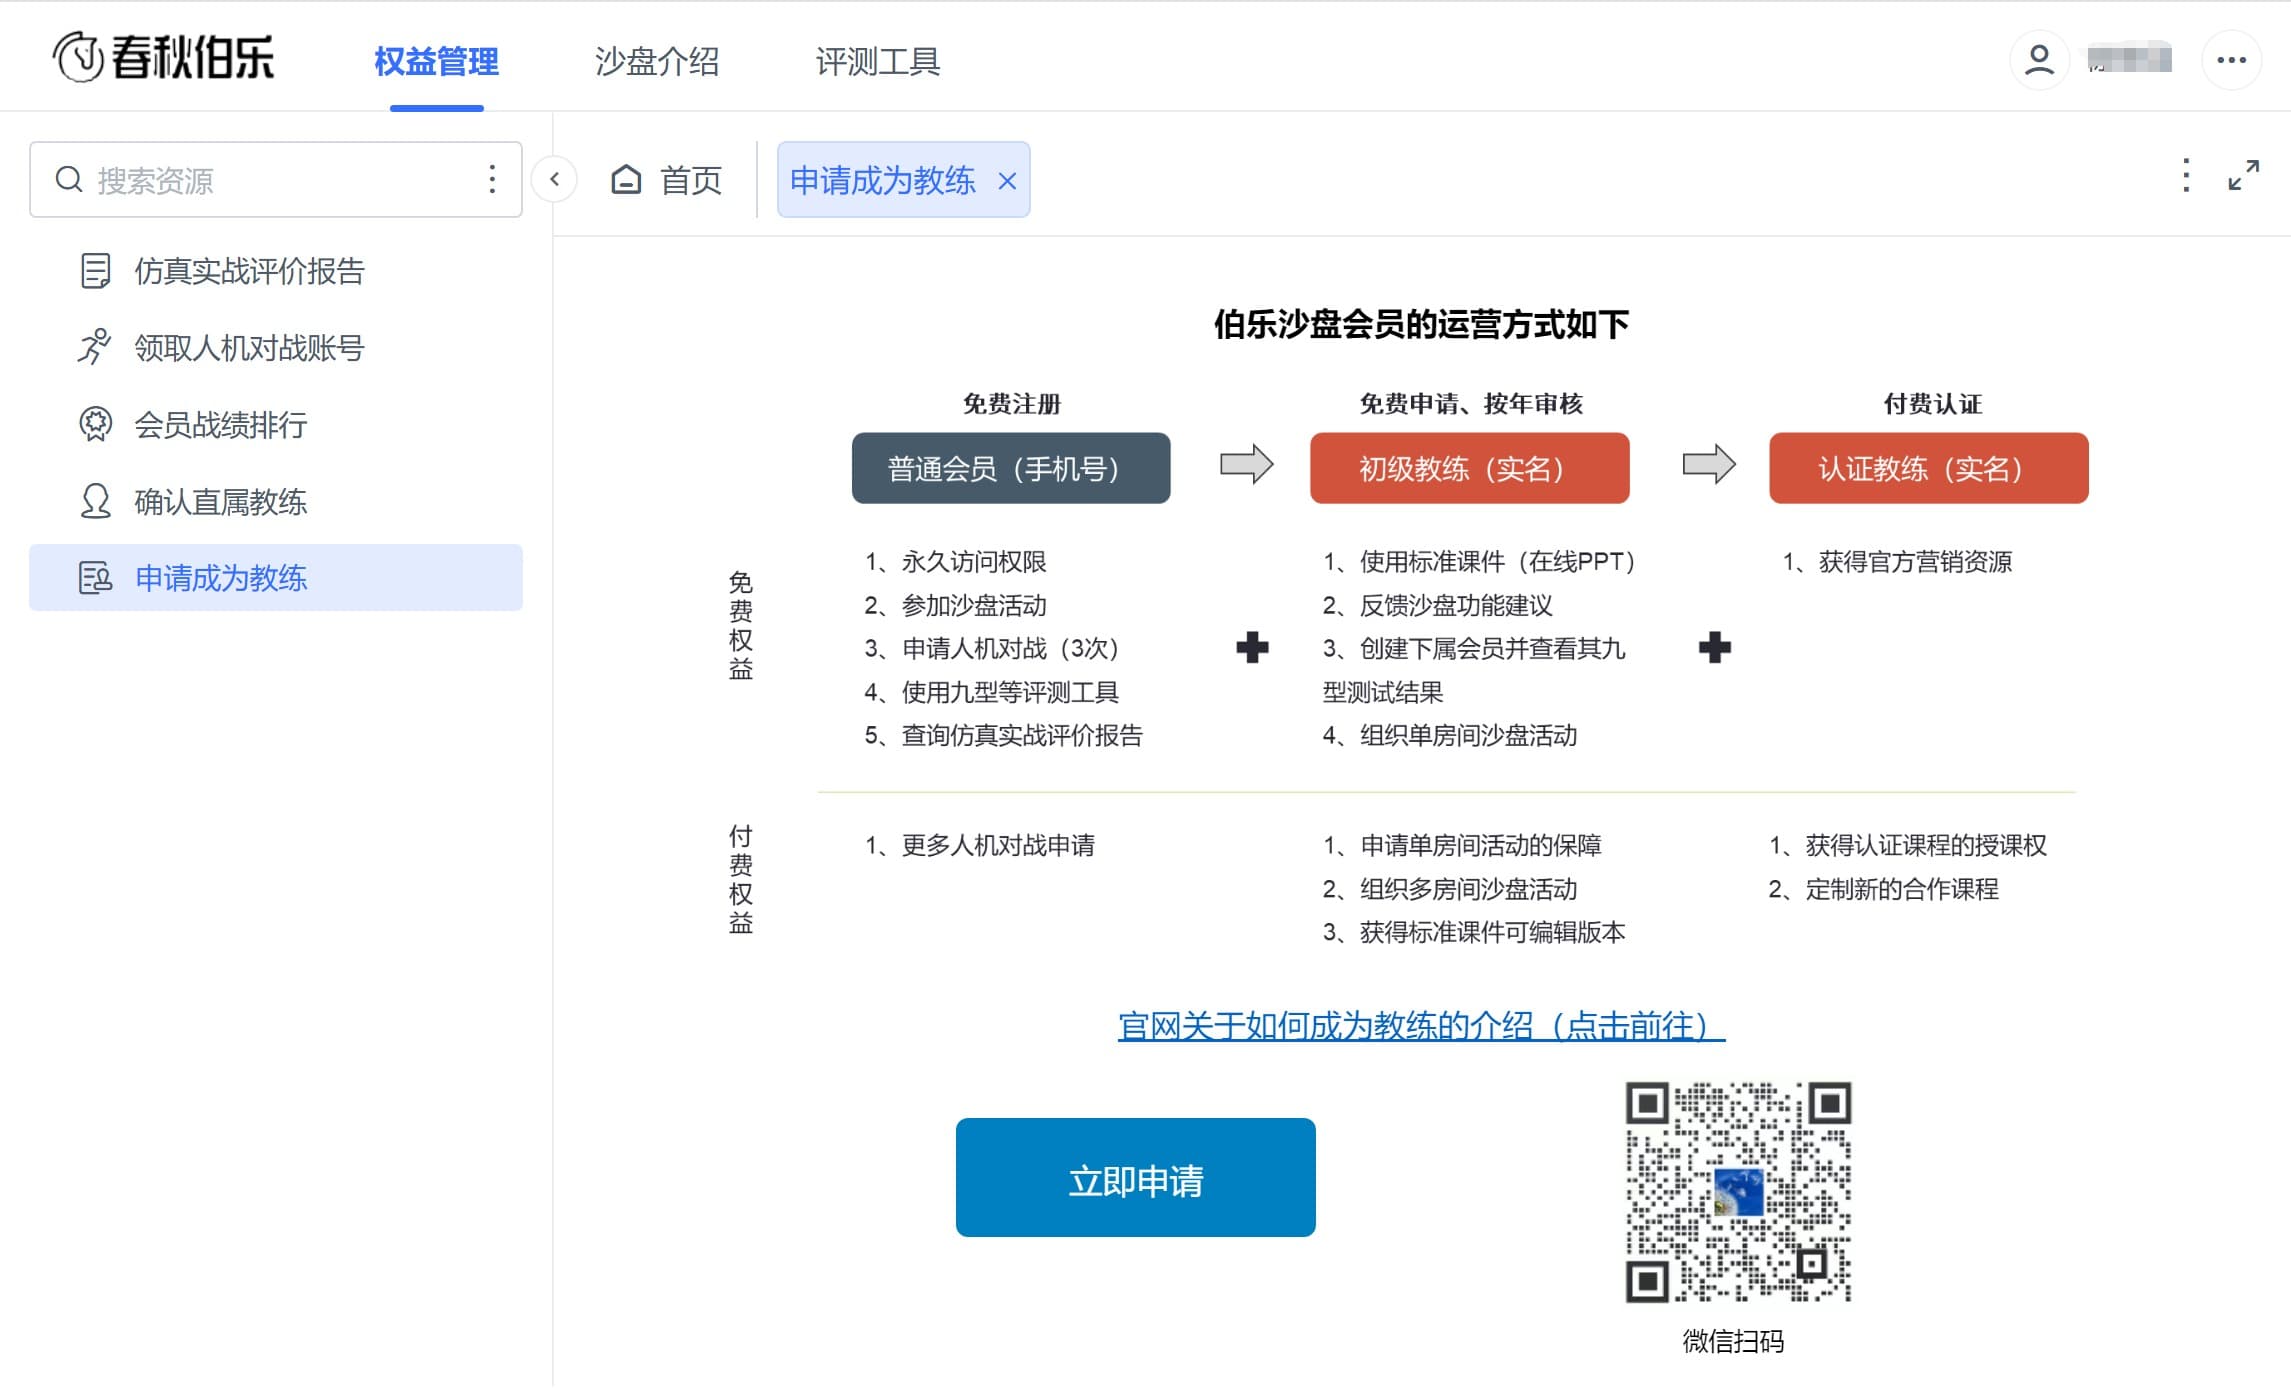Click text 反馈沙盘功能建议
Image resolution: width=2291 pixels, height=1391 pixels.
tap(1456, 606)
